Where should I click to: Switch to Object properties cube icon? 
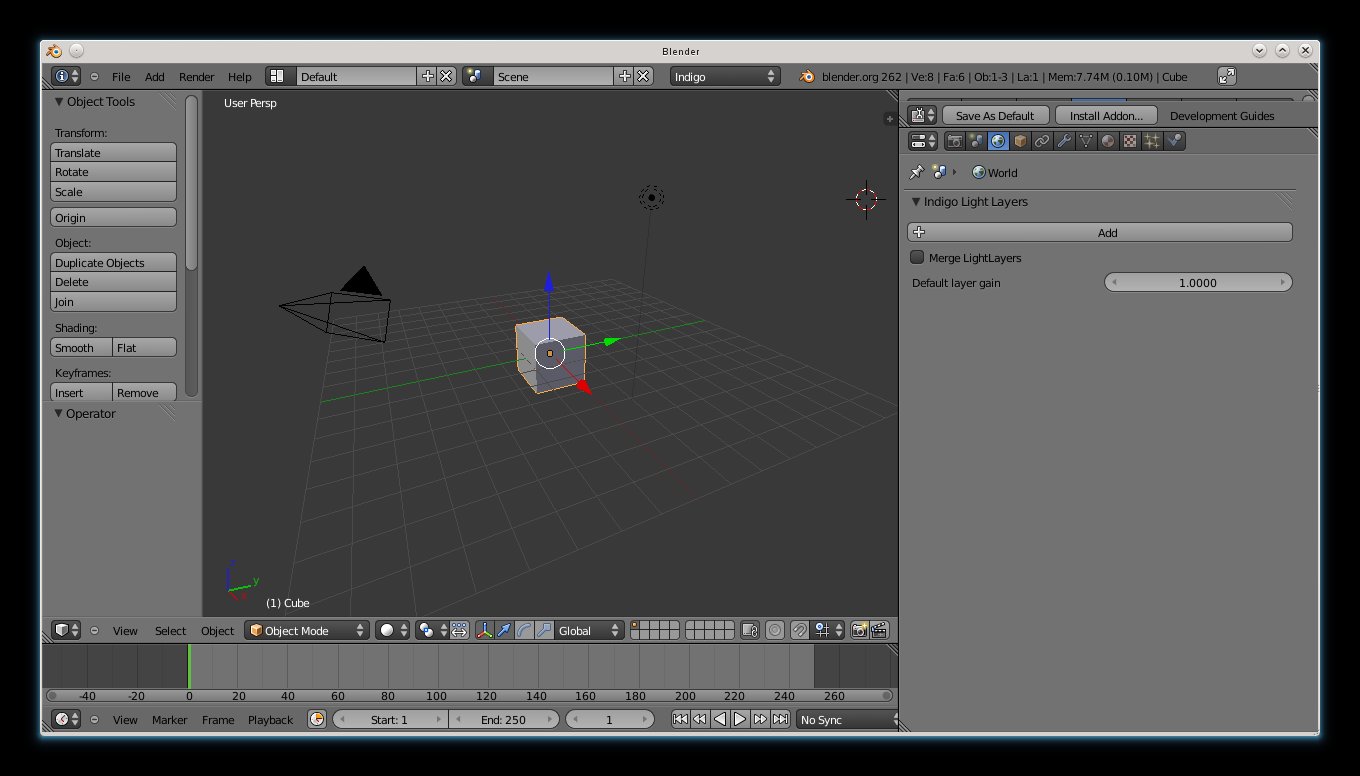(1020, 142)
